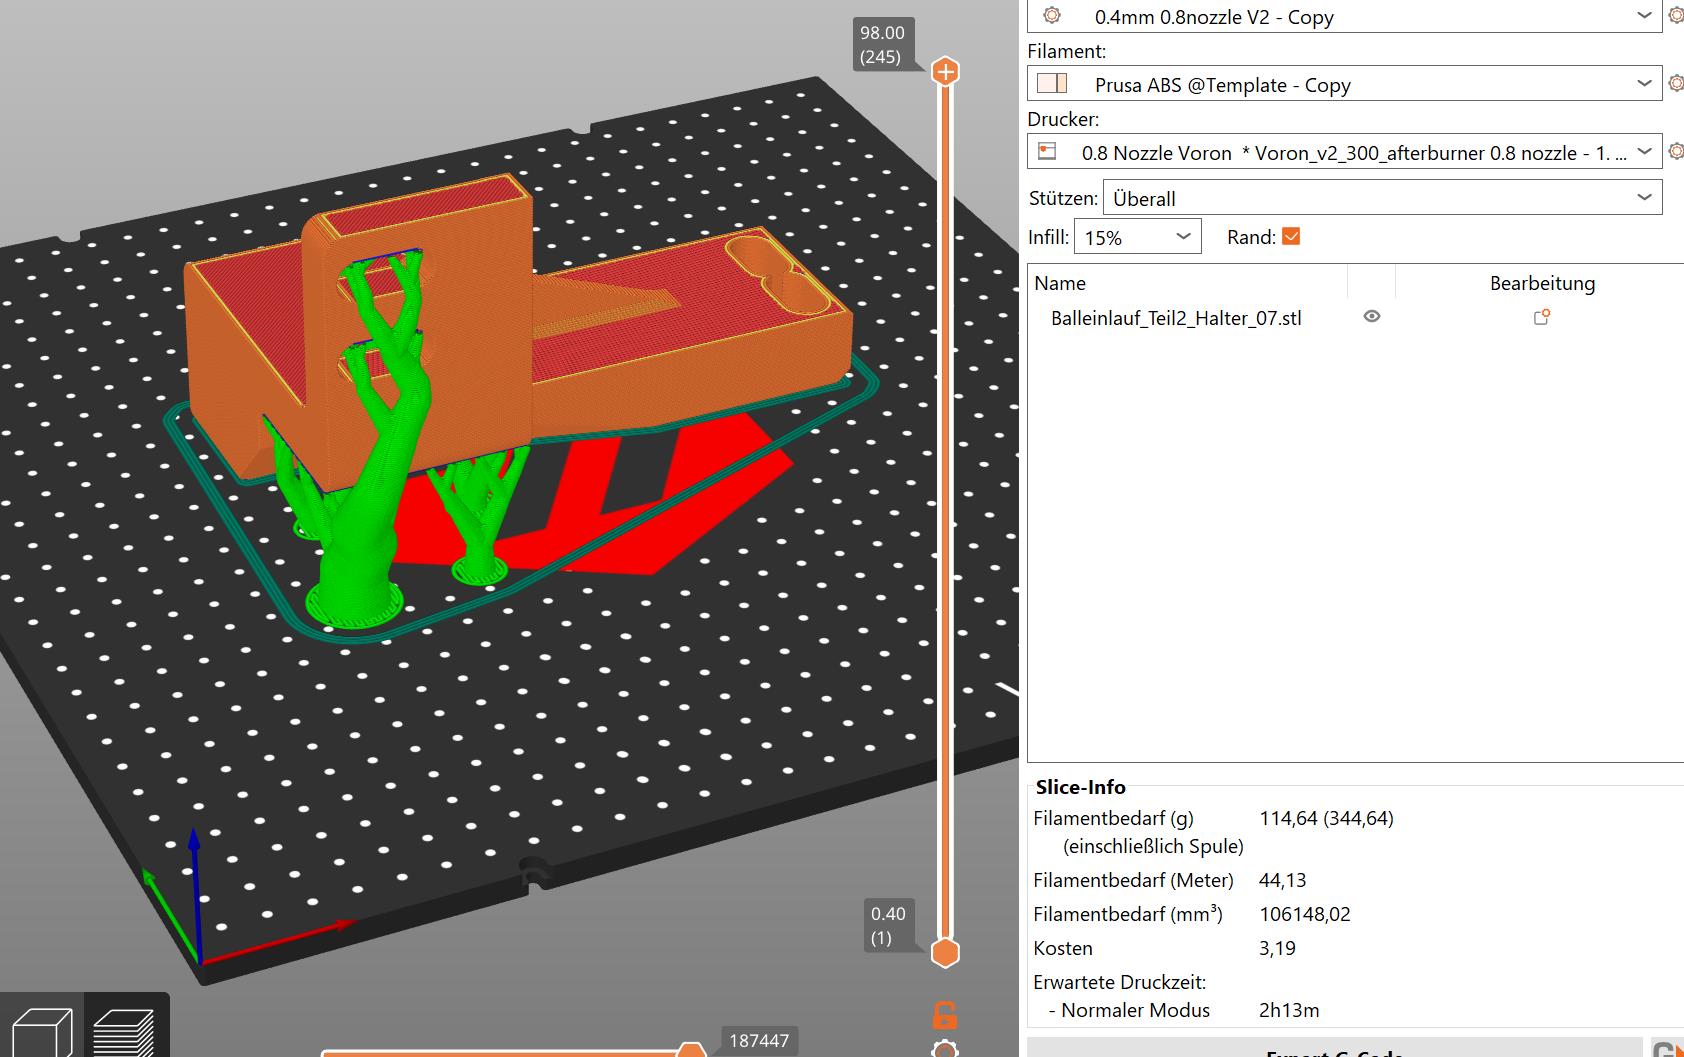Click the top layer label 98.00 (245)
The image size is (1684, 1057).
pyautogui.click(x=881, y=45)
